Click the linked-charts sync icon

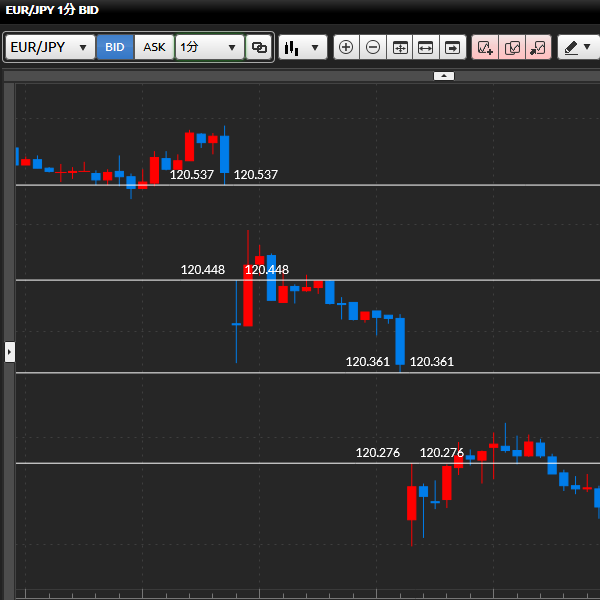click(259, 47)
